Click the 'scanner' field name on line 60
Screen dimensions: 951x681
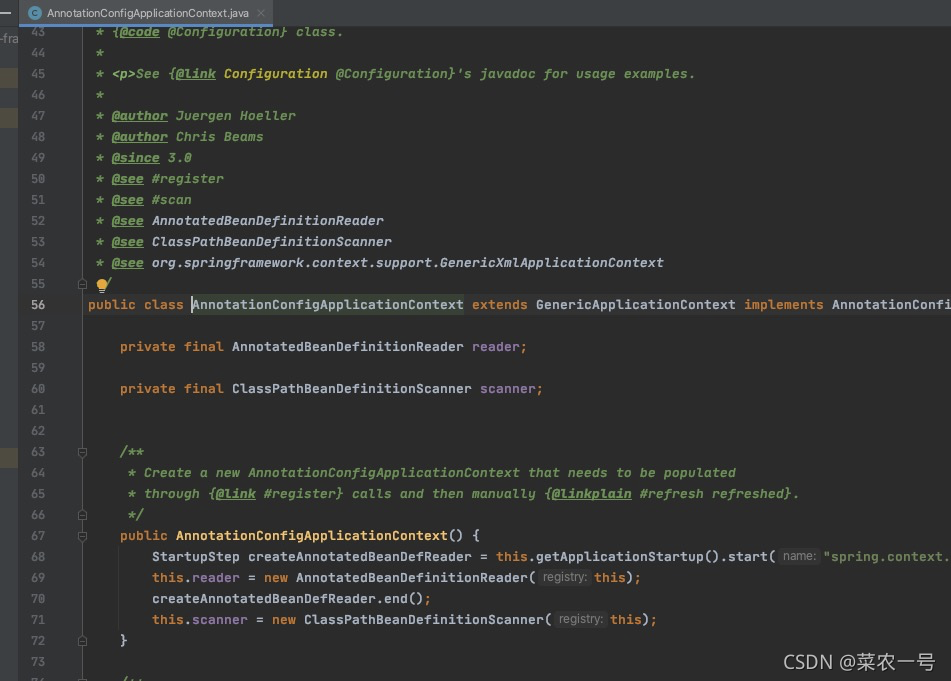coord(508,389)
